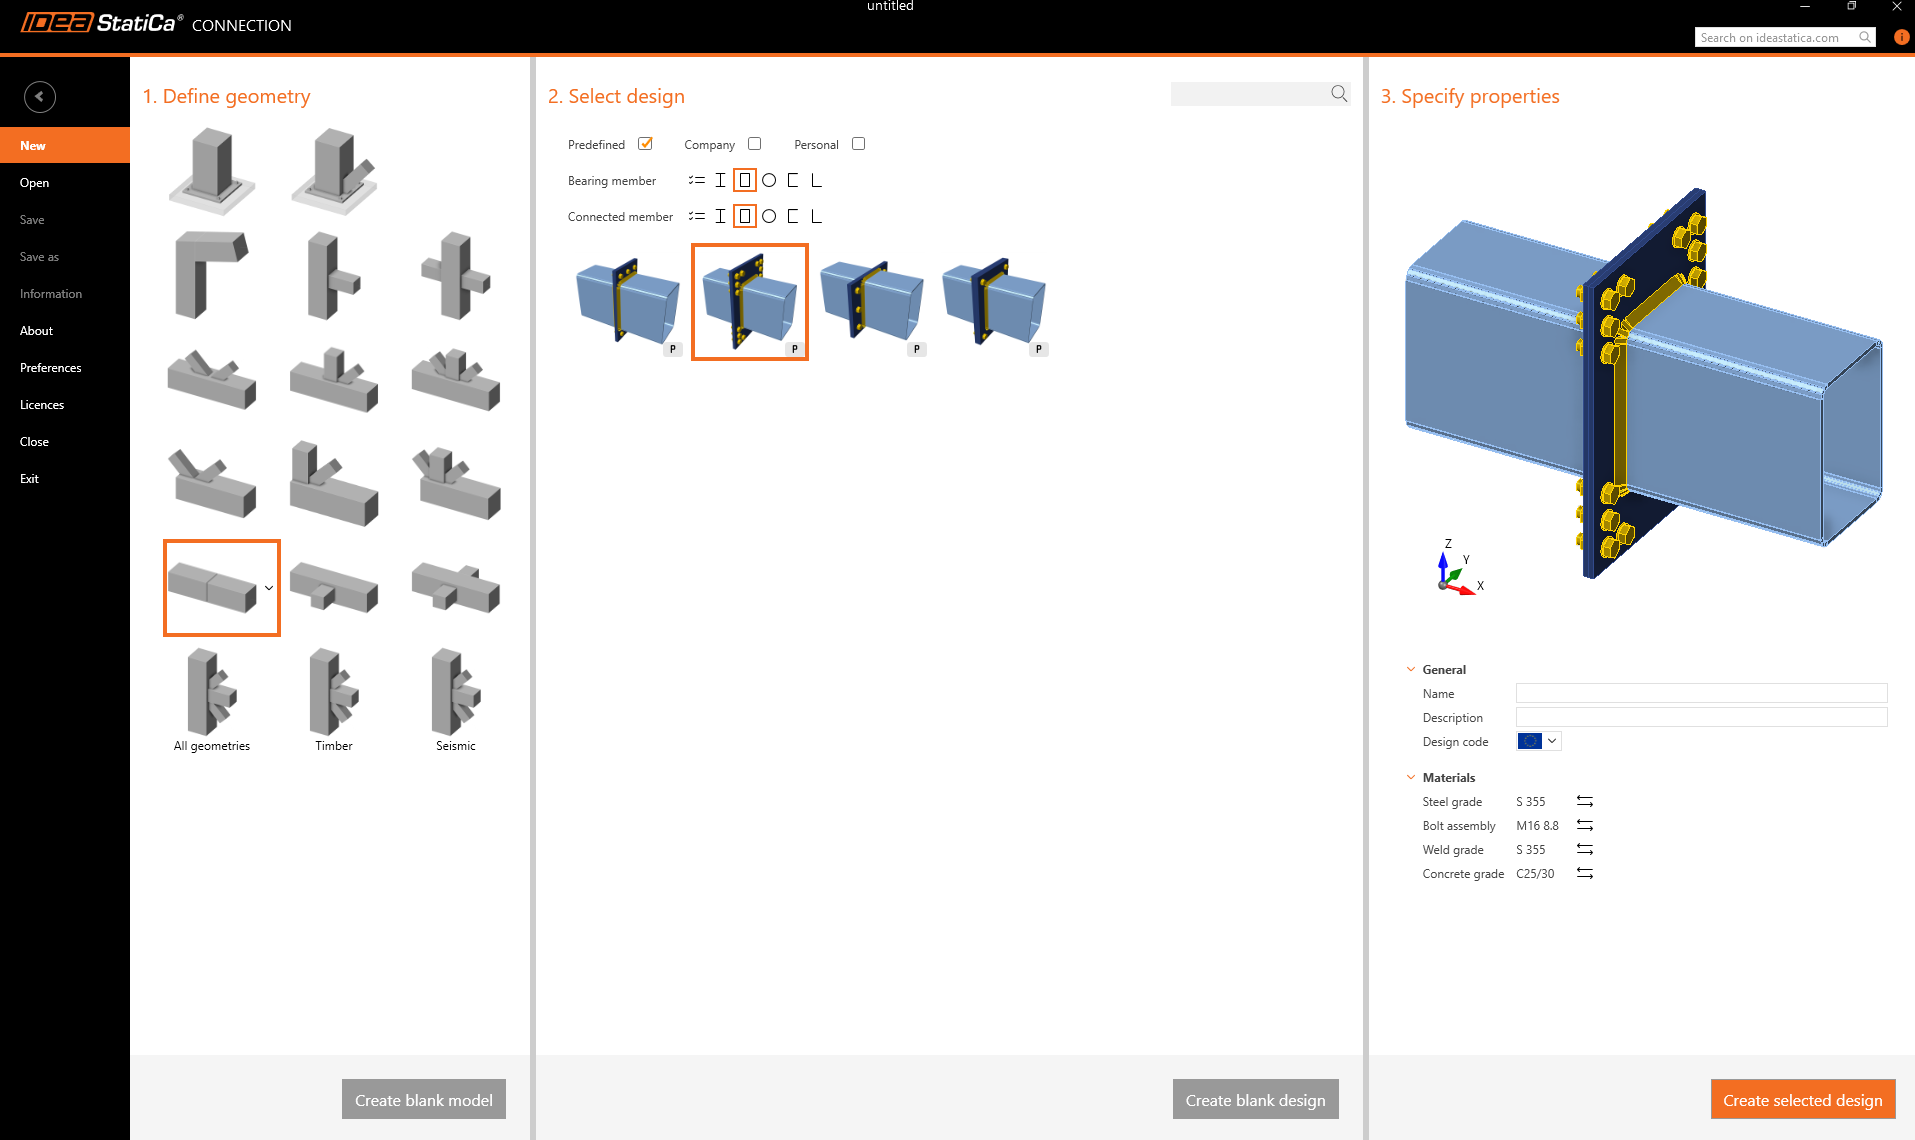Go back using the circular arrow button
Screen dimensions: 1915x1140
point(40,96)
